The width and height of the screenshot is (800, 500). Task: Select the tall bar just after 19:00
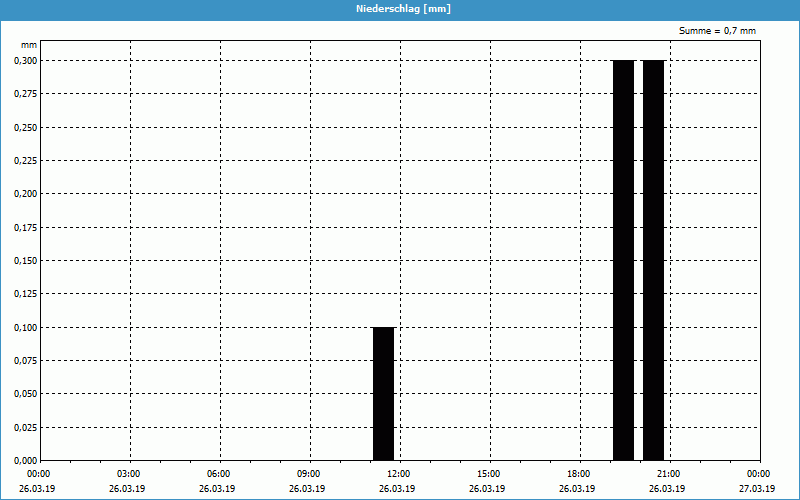[x=623, y=260]
